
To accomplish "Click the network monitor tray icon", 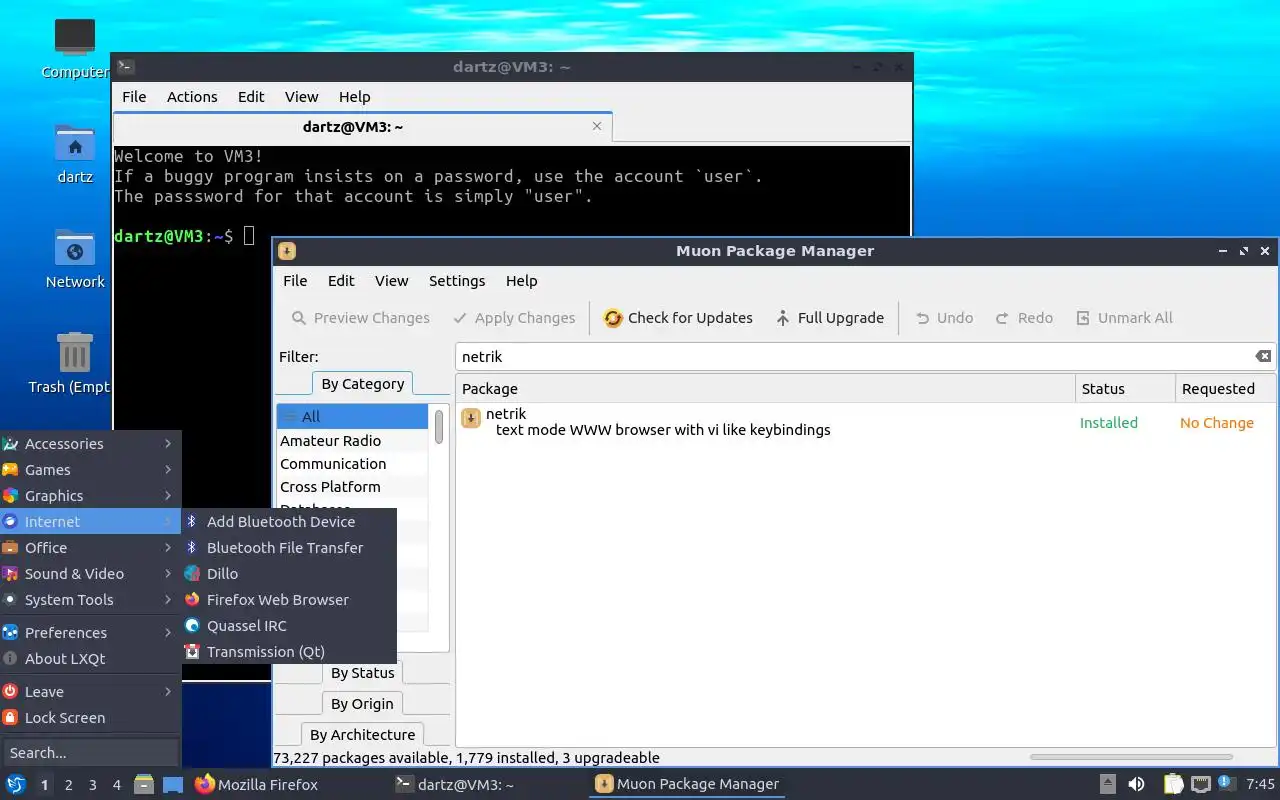I will (1200, 784).
